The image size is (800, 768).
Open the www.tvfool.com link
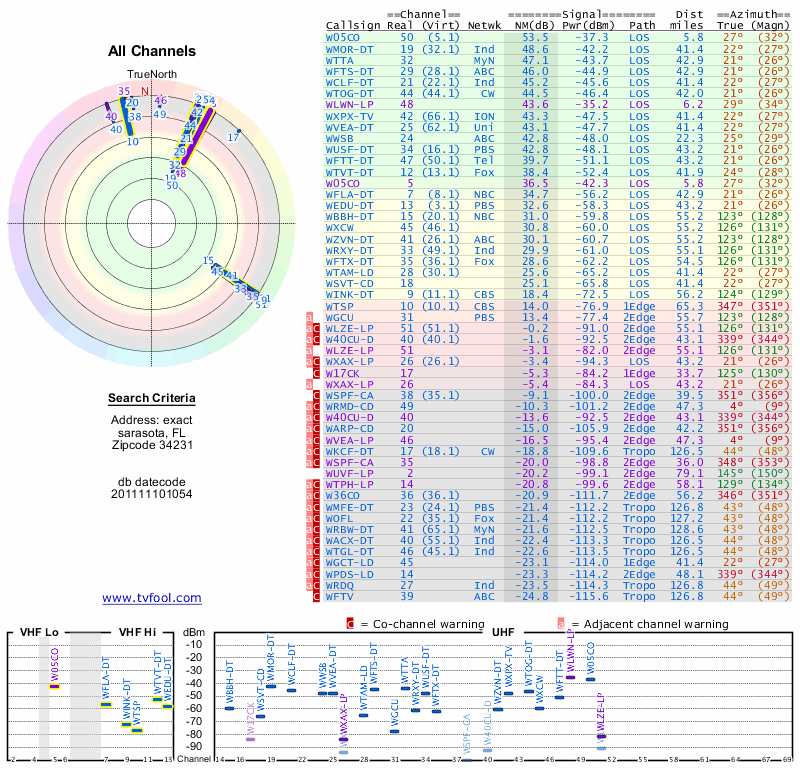[x=152, y=598]
